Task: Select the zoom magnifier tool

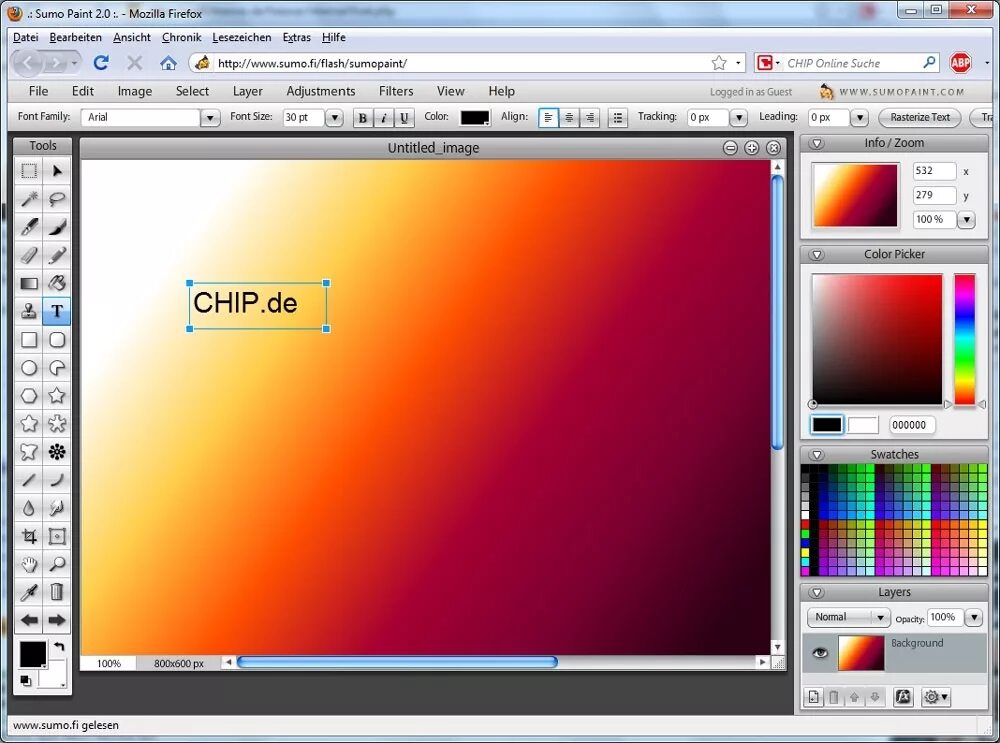Action: [57, 564]
